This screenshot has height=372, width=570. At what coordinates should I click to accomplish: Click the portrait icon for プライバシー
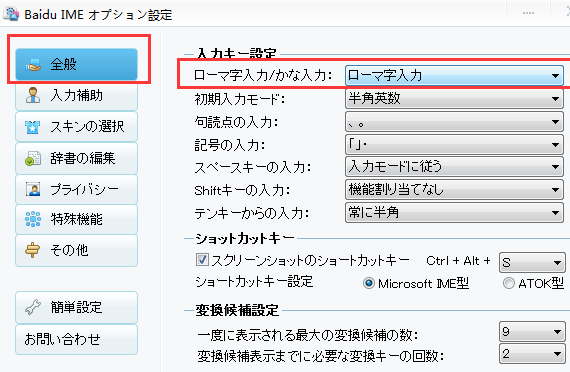point(33,189)
